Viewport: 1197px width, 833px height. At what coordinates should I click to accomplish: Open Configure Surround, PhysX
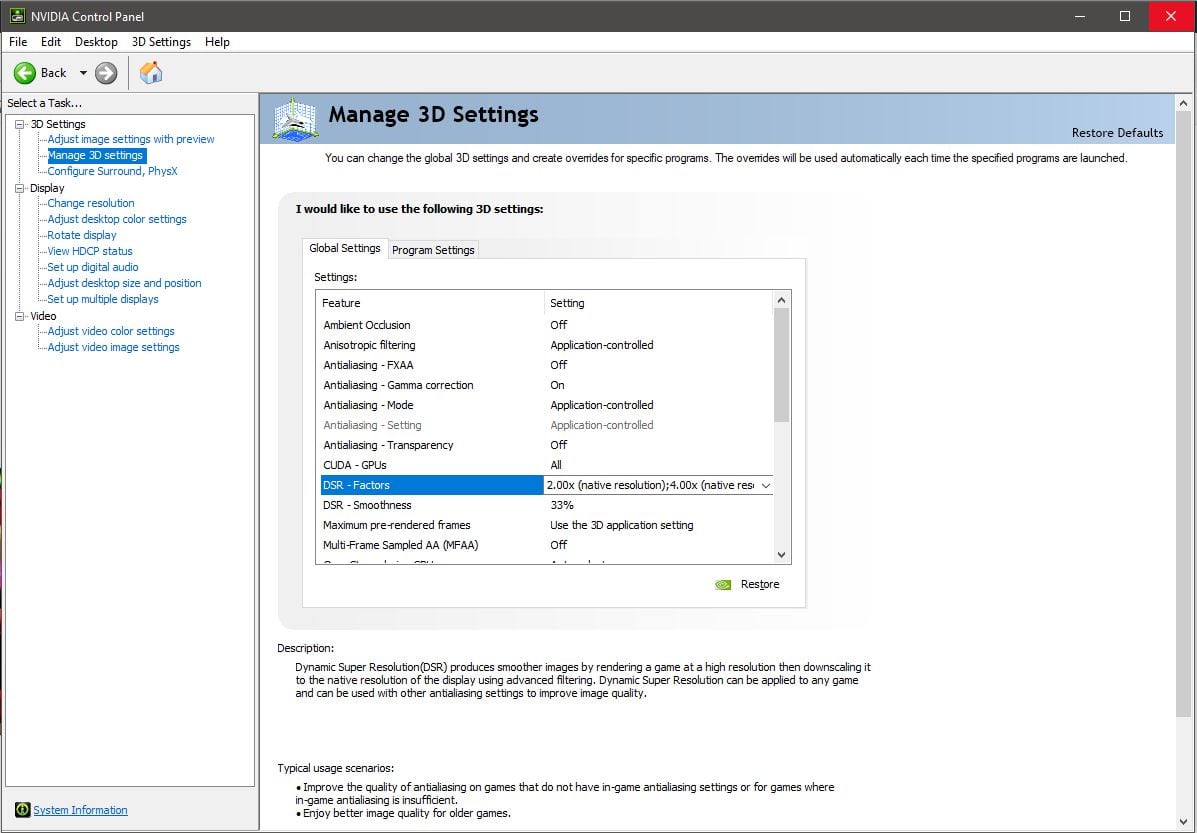click(x=112, y=171)
